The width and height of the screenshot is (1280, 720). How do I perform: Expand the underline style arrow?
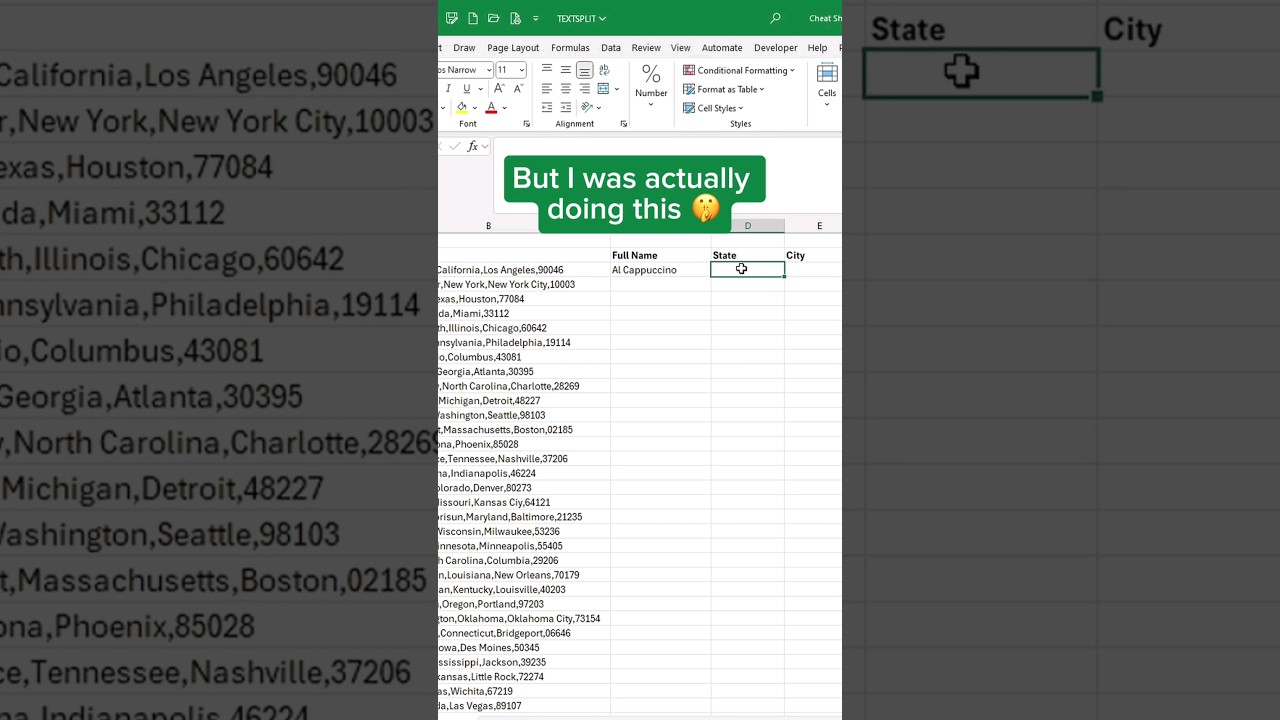(480, 89)
